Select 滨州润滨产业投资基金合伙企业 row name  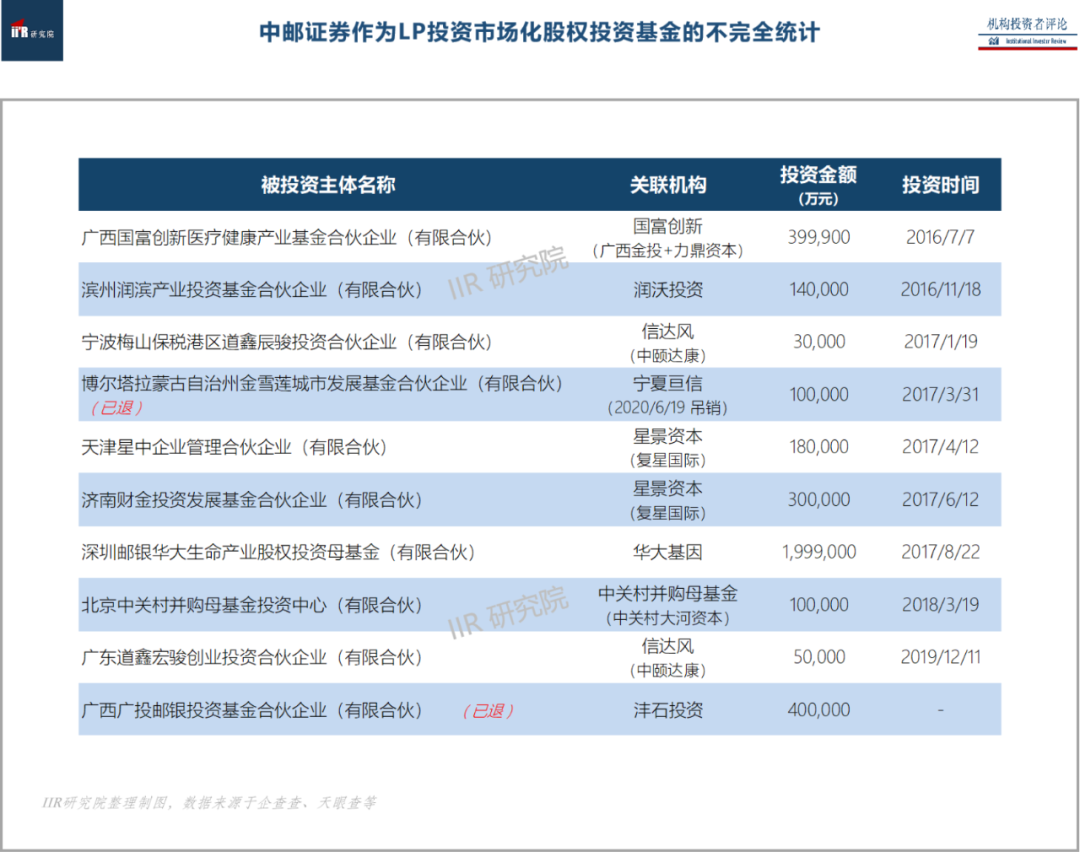[x=251, y=290]
